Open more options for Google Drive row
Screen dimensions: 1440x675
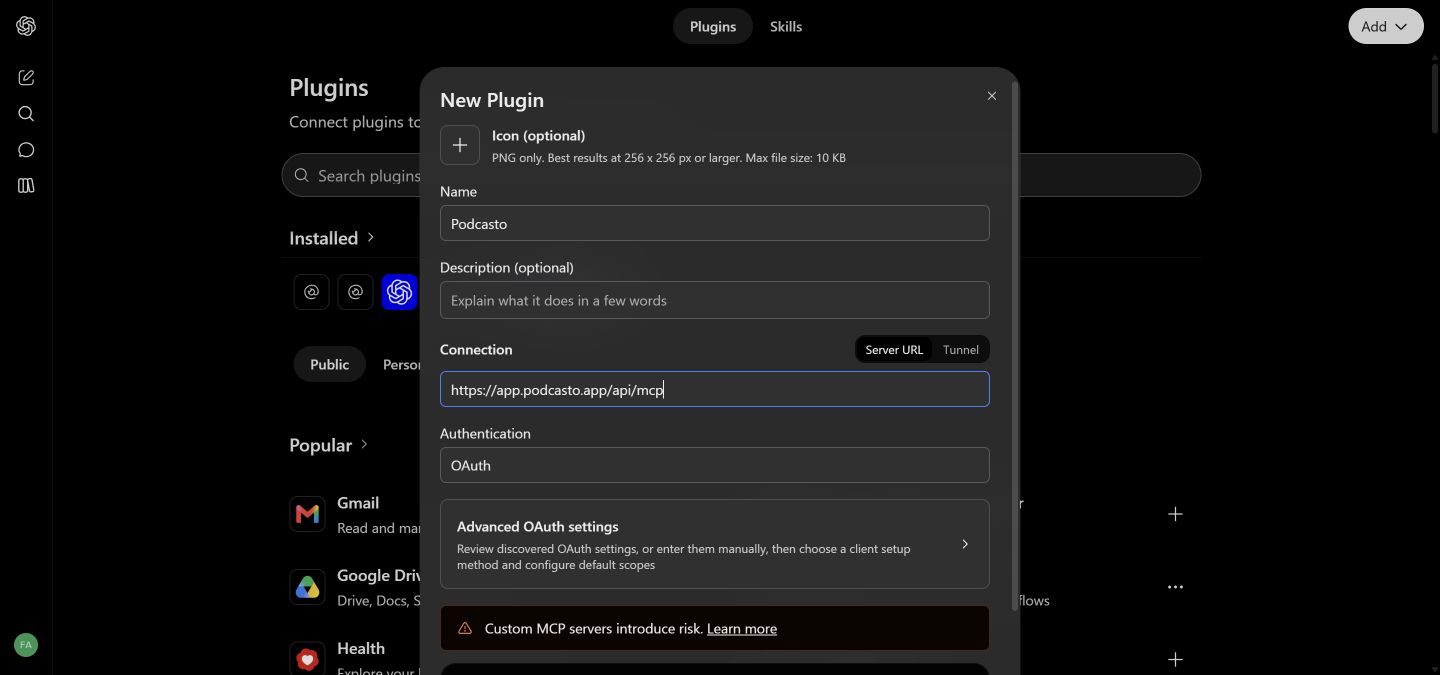pos(1175,587)
